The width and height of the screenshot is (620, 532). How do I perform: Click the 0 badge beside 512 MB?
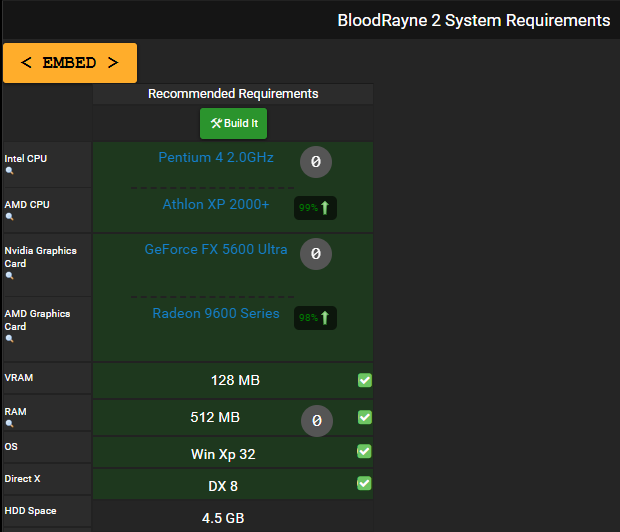317,421
